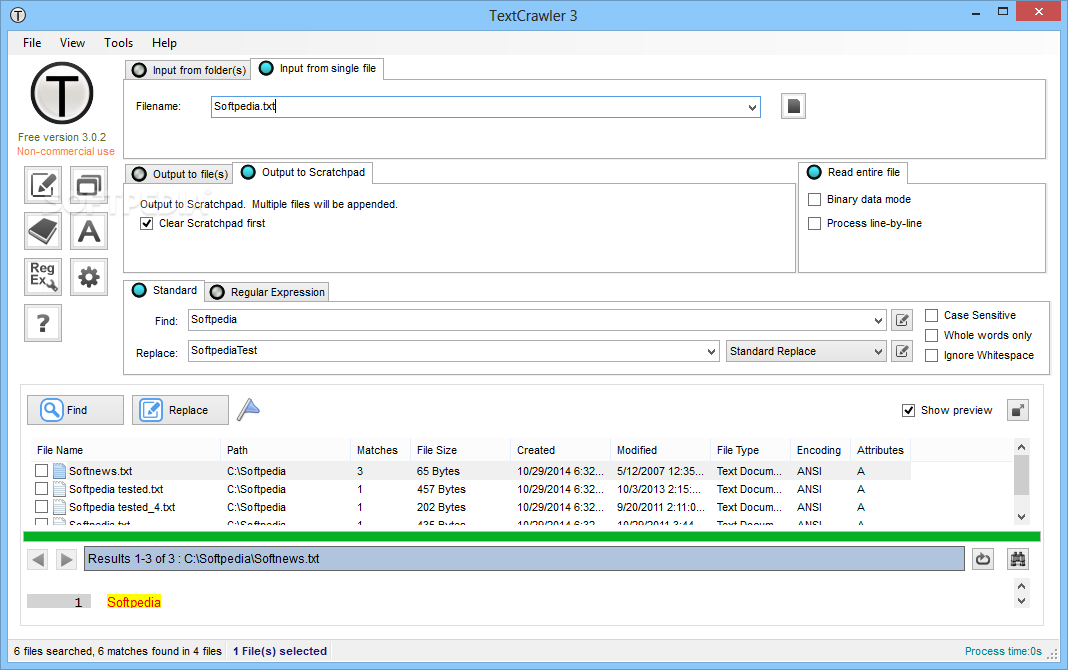Expand the Replace field dropdown arrow
Screen dimensions: 1068x670
pyautogui.click(x=711, y=351)
